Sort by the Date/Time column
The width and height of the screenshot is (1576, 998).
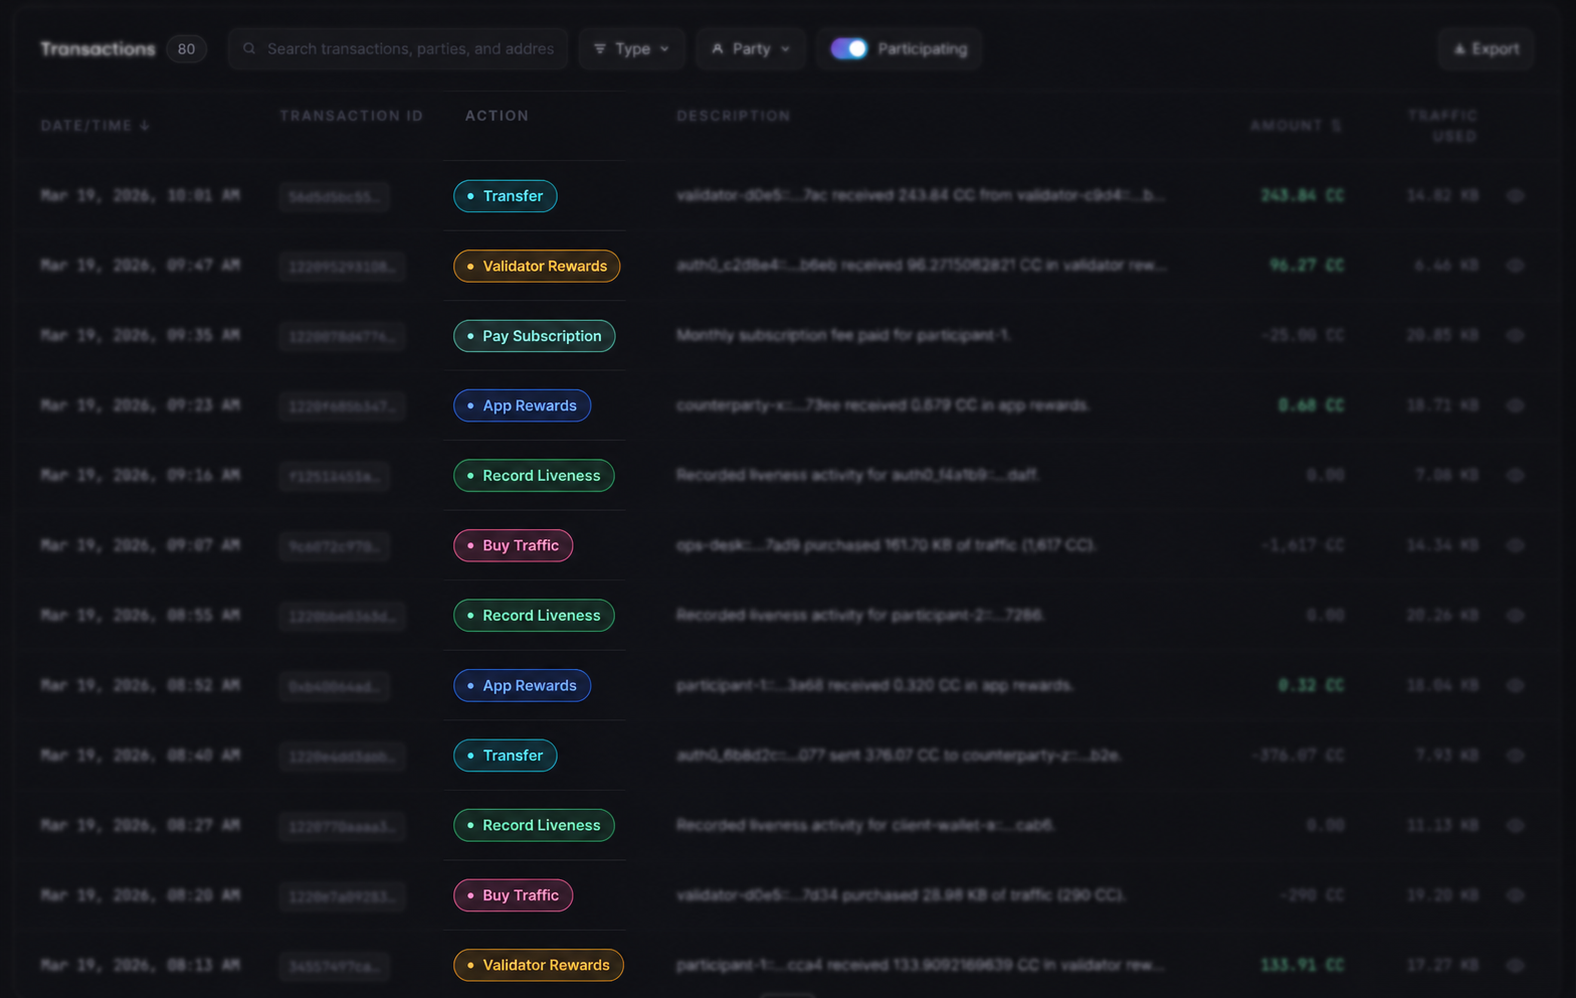pyautogui.click(x=95, y=126)
